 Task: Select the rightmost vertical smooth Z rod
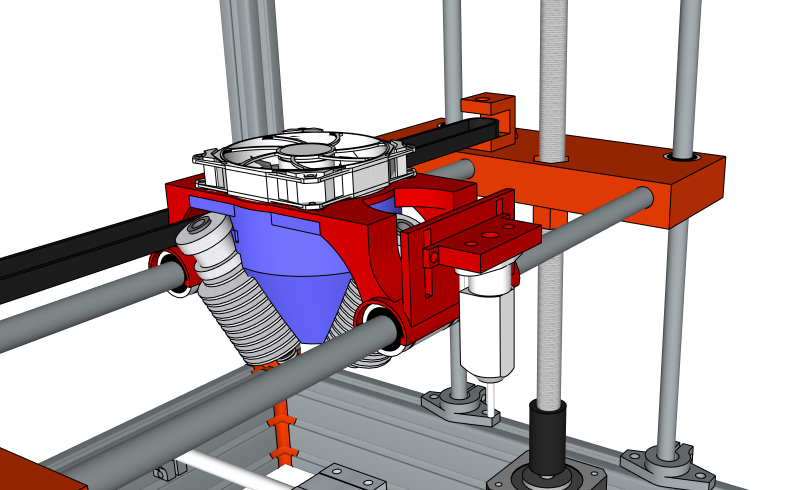(x=680, y=229)
